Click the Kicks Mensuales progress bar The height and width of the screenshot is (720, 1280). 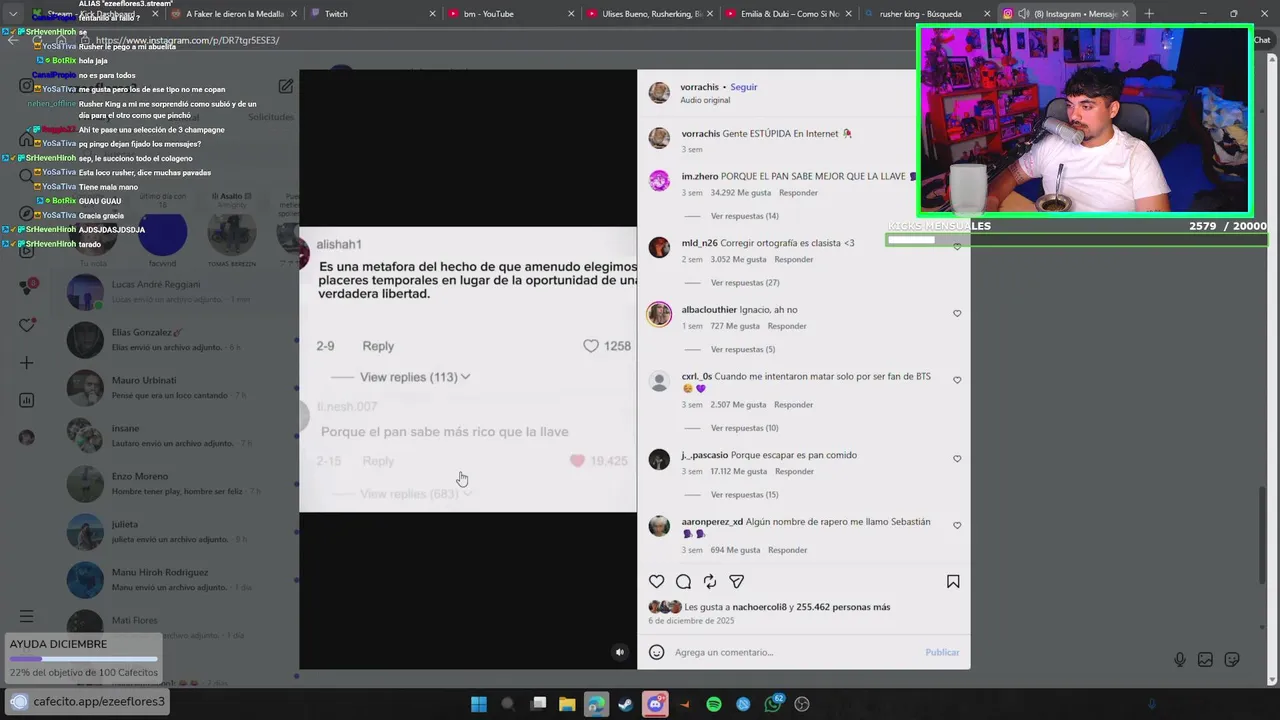click(1076, 240)
